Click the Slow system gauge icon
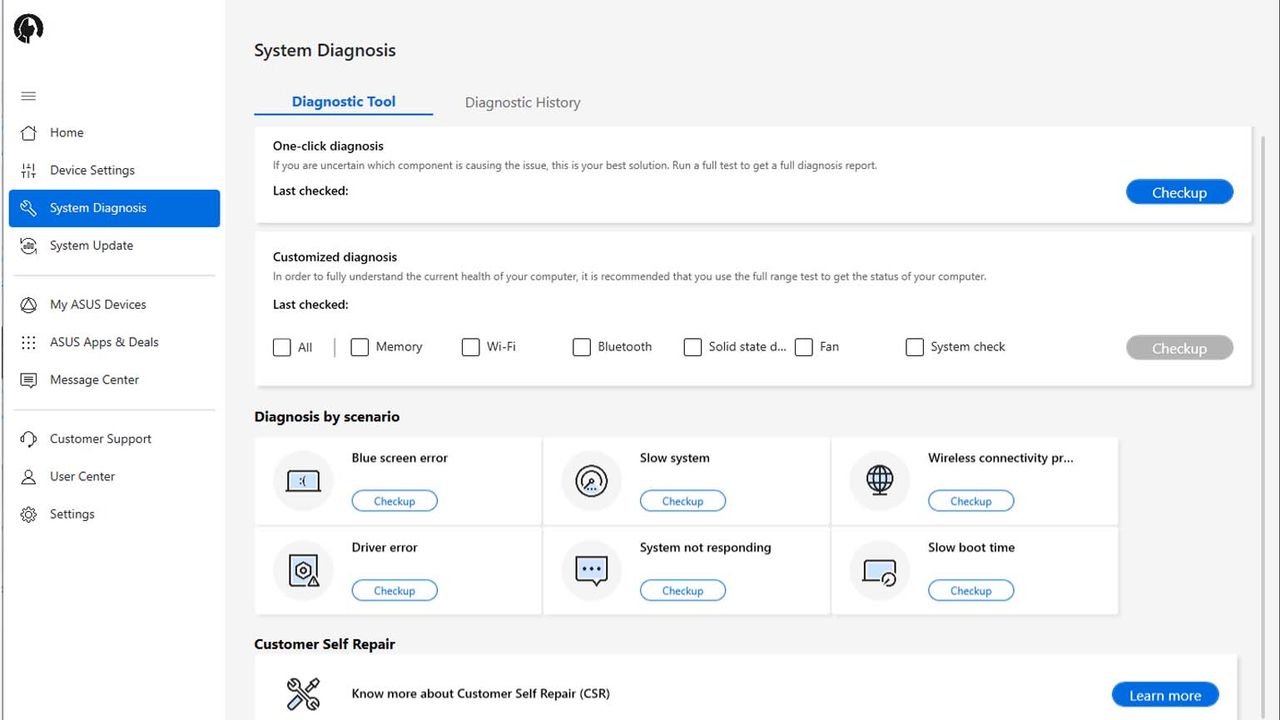This screenshot has height=720, width=1280. (591, 481)
